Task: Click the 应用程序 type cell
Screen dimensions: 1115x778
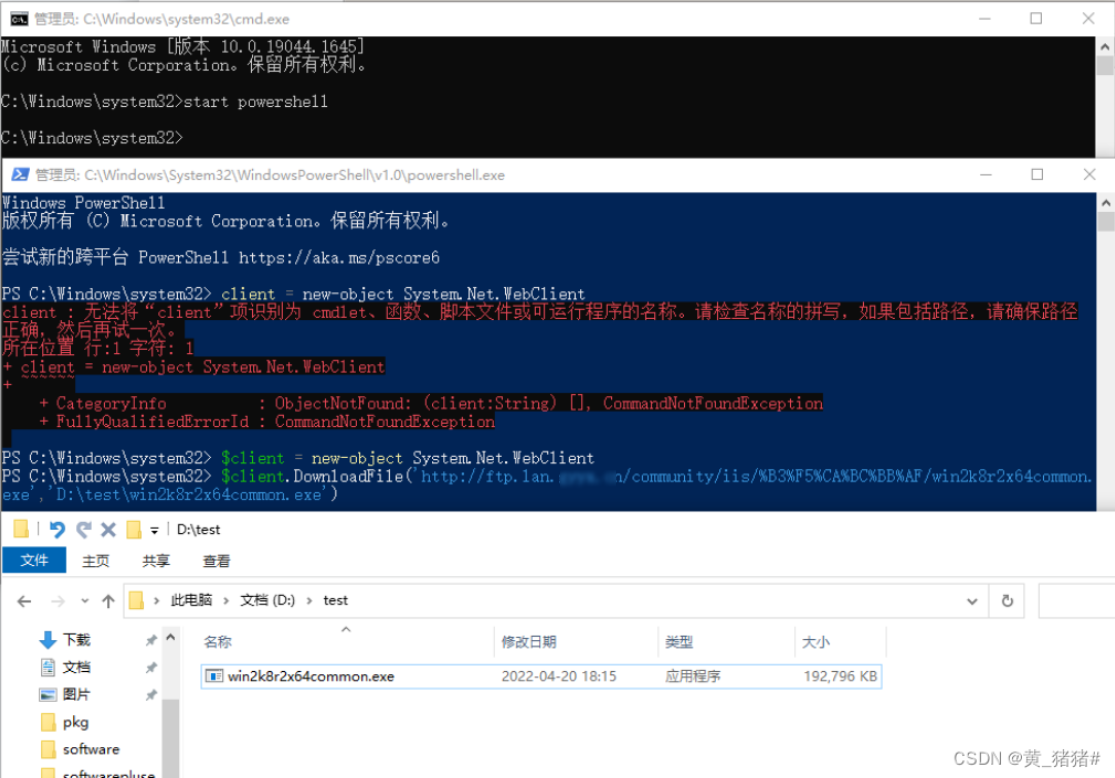Action: pyautogui.click(x=693, y=676)
